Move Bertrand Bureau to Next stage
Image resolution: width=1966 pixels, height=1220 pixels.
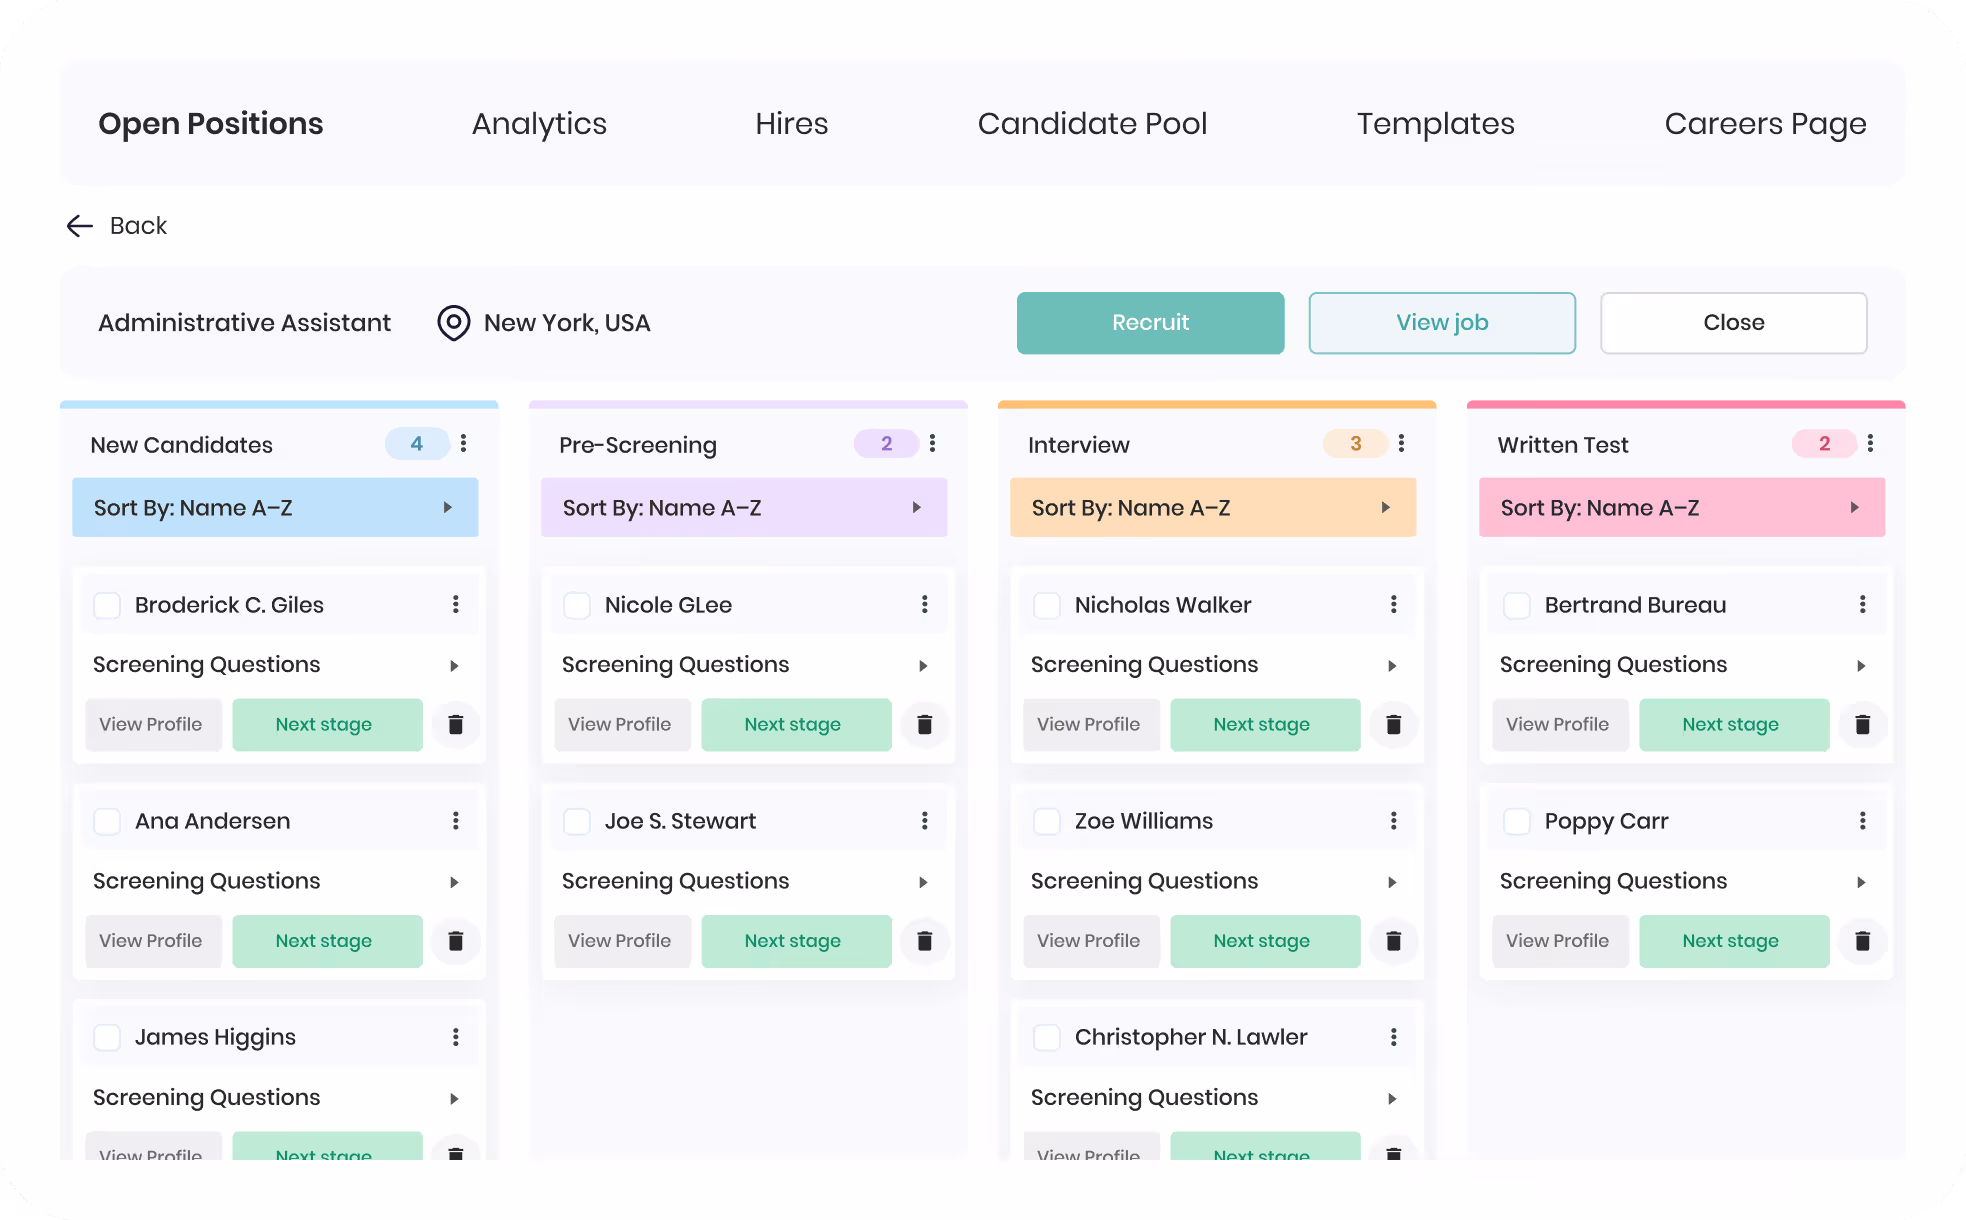(x=1734, y=725)
